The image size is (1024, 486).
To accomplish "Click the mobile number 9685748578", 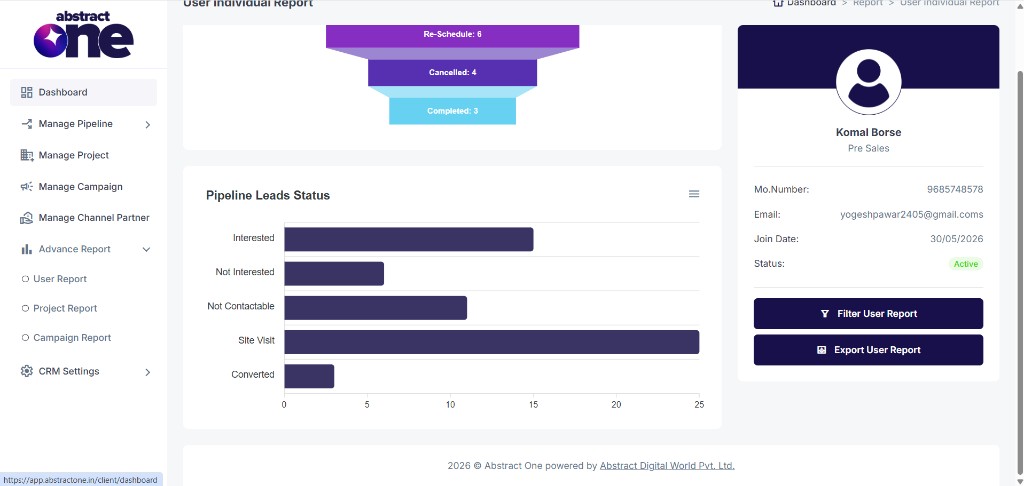I will tap(955, 189).
